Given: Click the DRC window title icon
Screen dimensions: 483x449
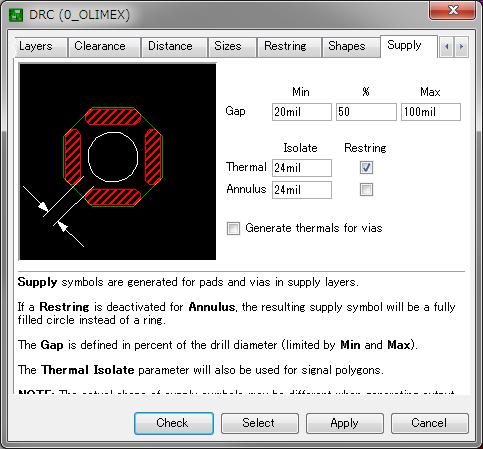Looking at the screenshot, I should [15, 15].
